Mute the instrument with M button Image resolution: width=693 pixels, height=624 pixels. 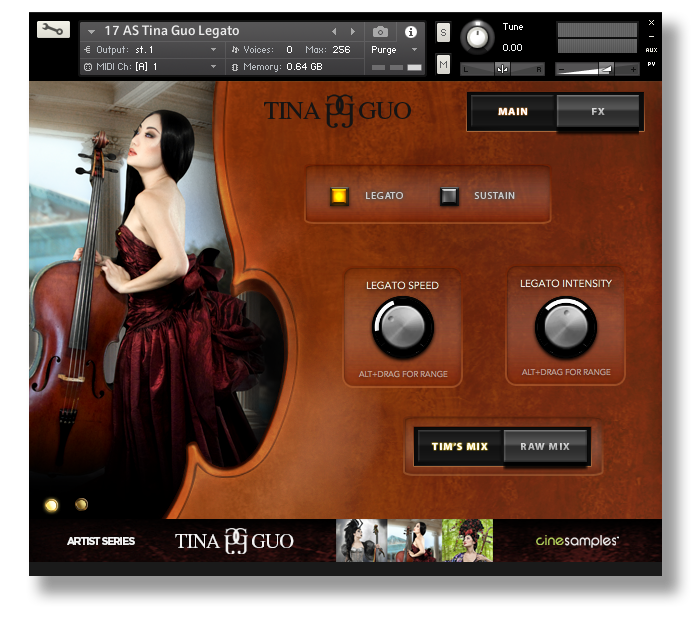click(x=443, y=65)
